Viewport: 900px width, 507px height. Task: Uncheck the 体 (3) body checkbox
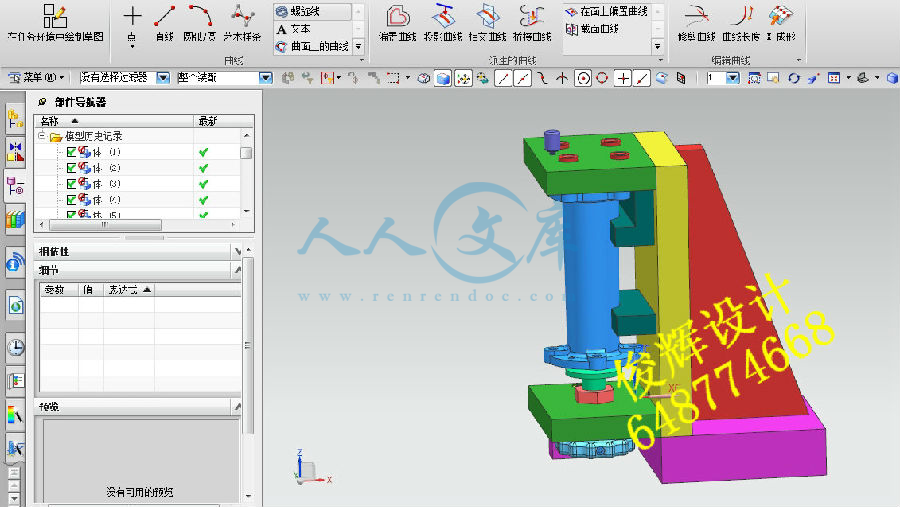click(71, 184)
